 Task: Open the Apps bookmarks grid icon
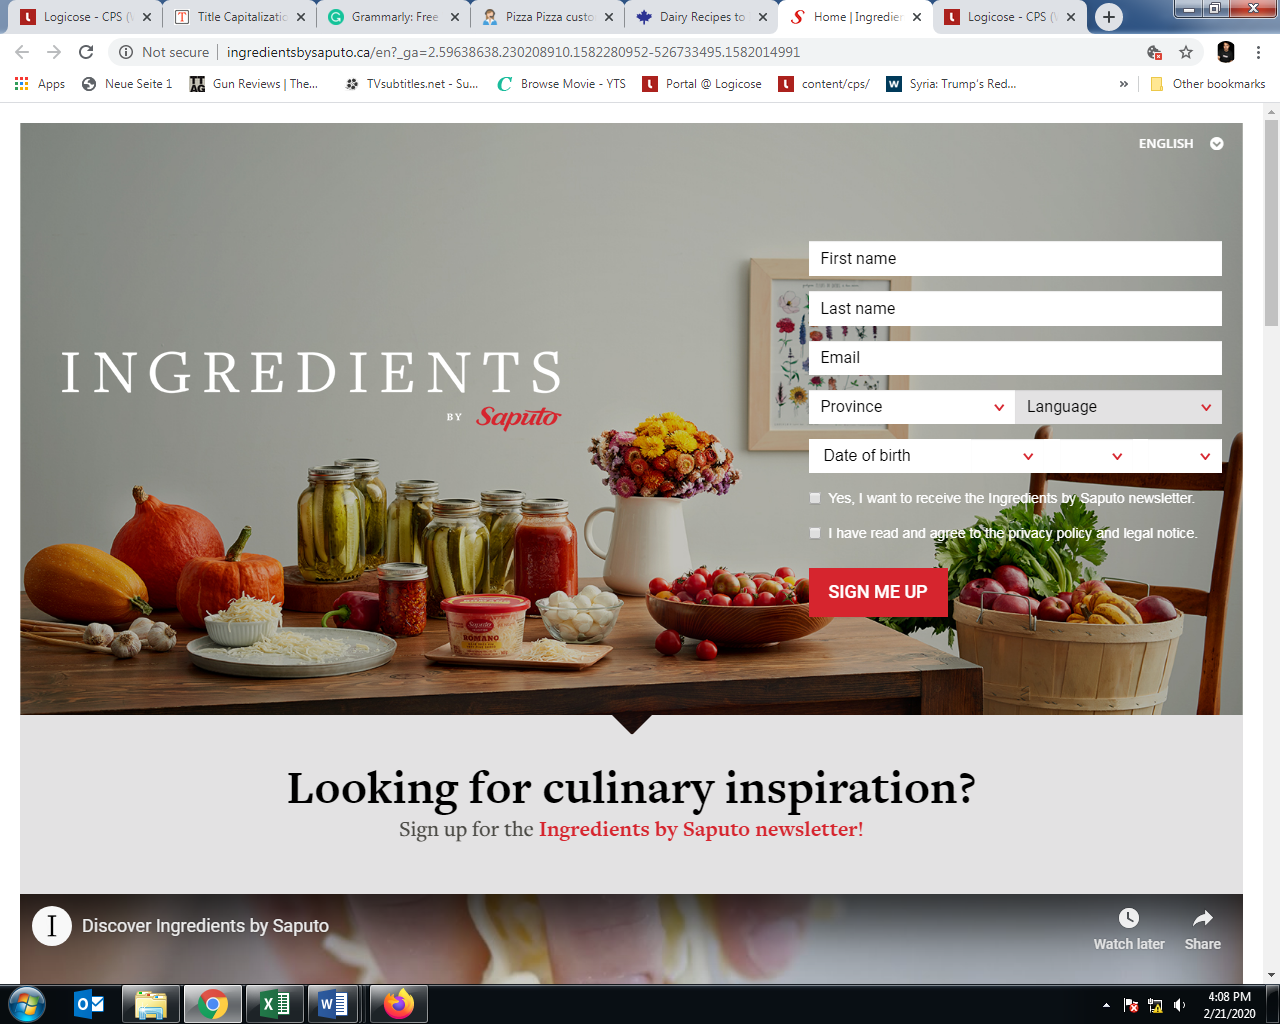(21, 84)
